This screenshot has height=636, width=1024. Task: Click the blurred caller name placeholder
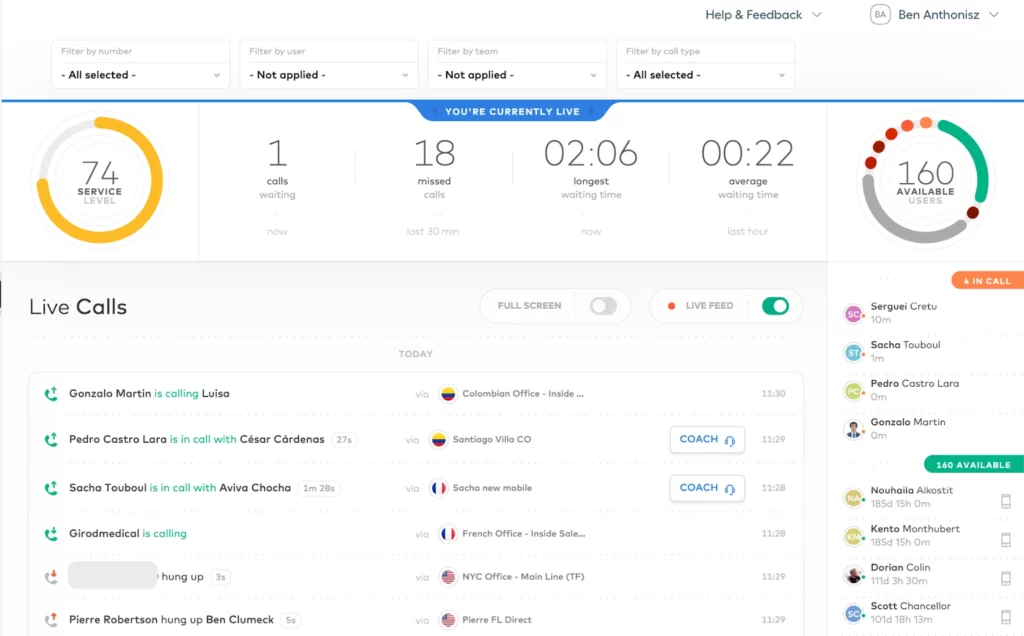(113, 575)
